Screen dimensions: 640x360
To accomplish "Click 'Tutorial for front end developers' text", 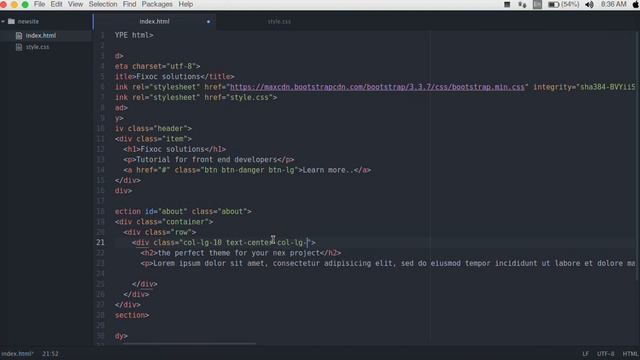I will pos(207,160).
